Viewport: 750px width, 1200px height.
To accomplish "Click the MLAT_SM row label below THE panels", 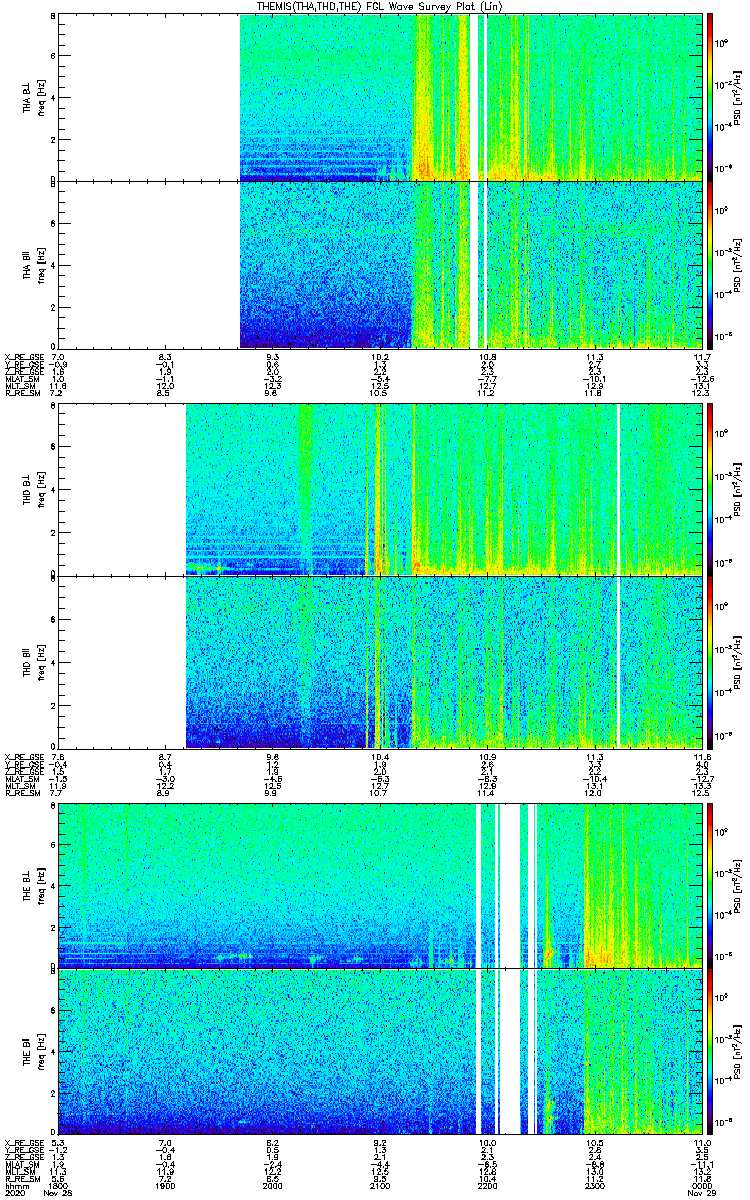I will (20, 1164).
